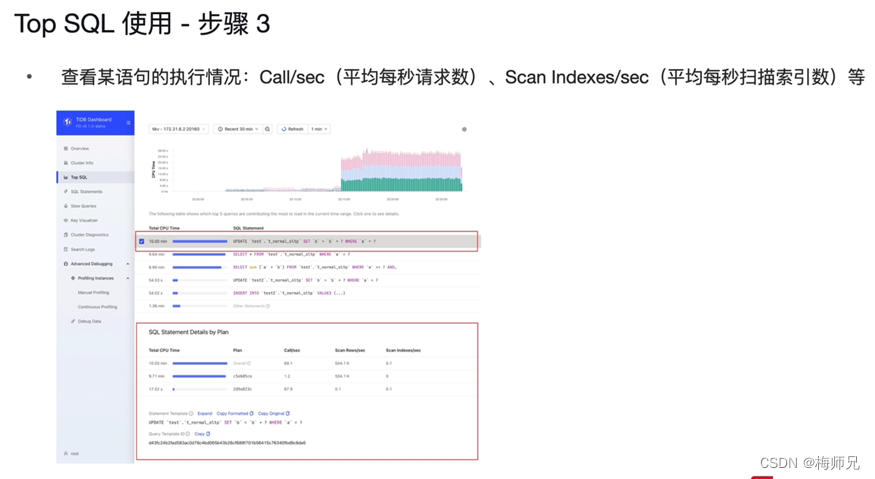This screenshot has width=875, height=479.
Task: Click the root user icon
Action: pyautogui.click(x=66, y=454)
